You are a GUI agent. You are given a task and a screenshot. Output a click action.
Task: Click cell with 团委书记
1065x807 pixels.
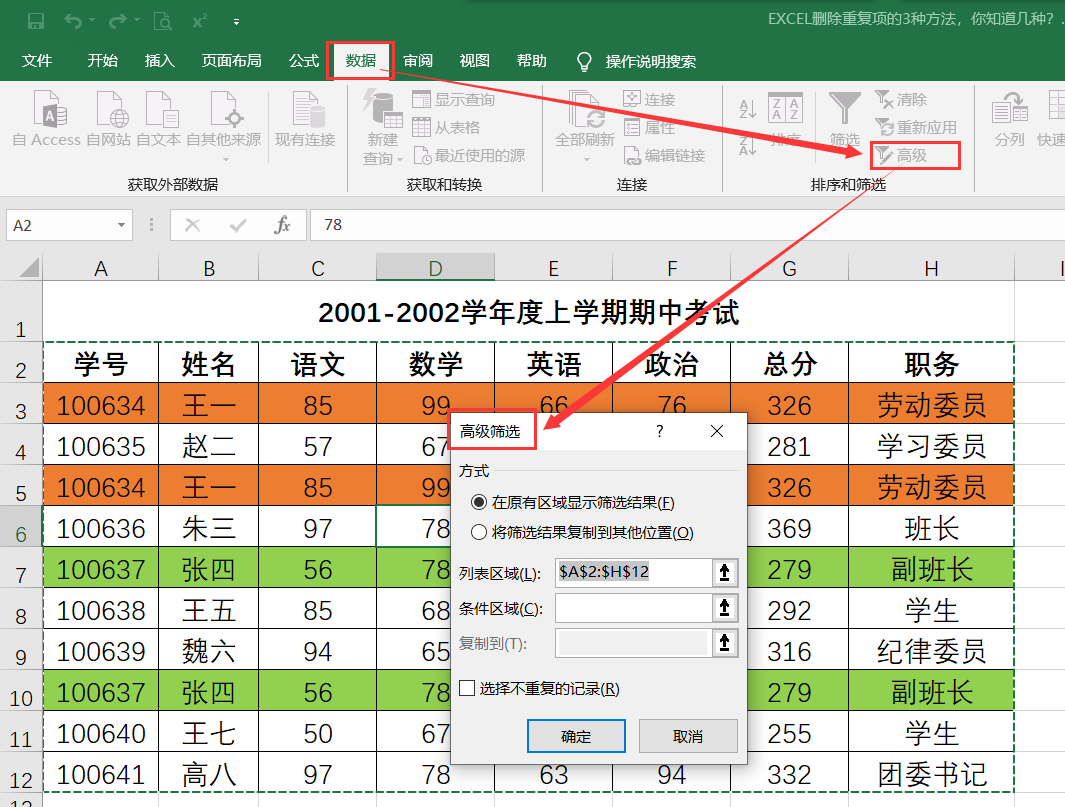point(931,772)
